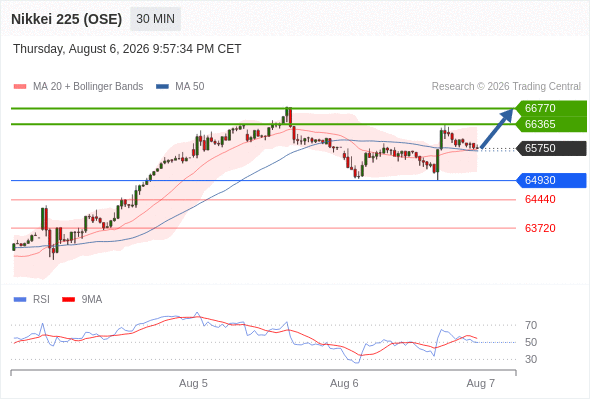Click the Aug 7 date marker
The image size is (590, 400).
coord(481,383)
